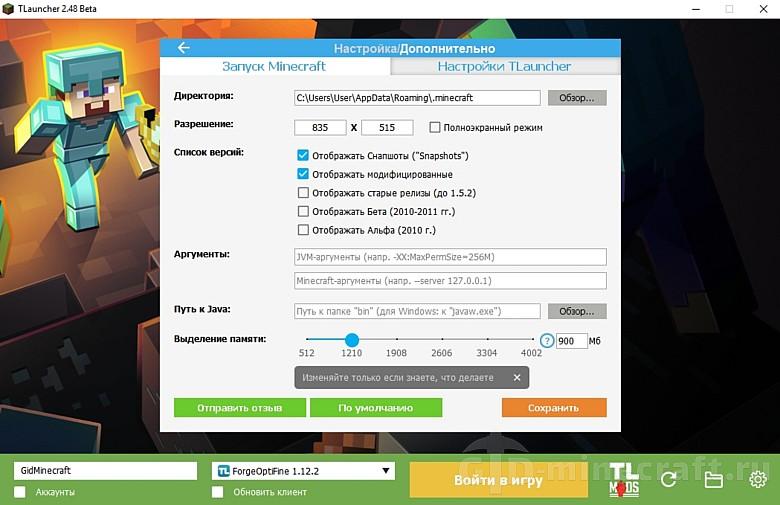Open settings gear icon in bottom bar
780x505 pixels.
(x=758, y=480)
